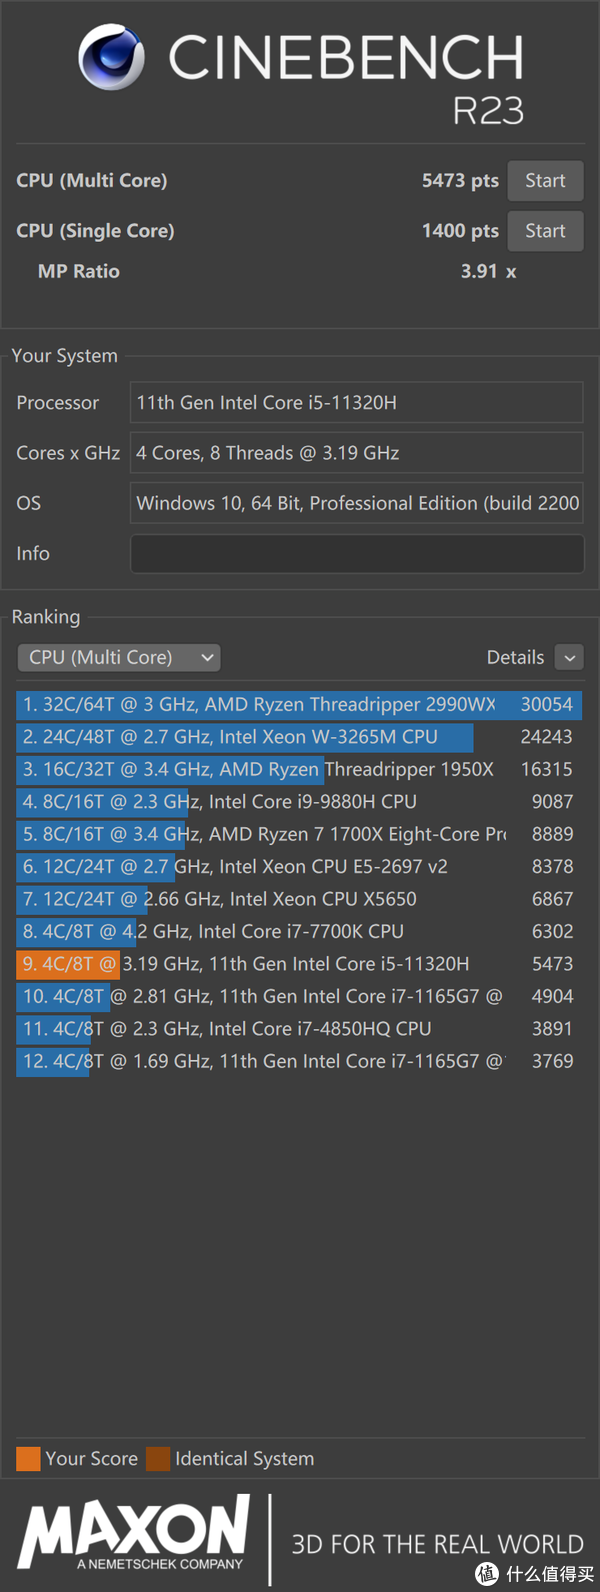Image resolution: width=600 pixels, height=1592 pixels.
Task: Select the Core i7-4850HQ ranking row
Action: pos(299,1029)
